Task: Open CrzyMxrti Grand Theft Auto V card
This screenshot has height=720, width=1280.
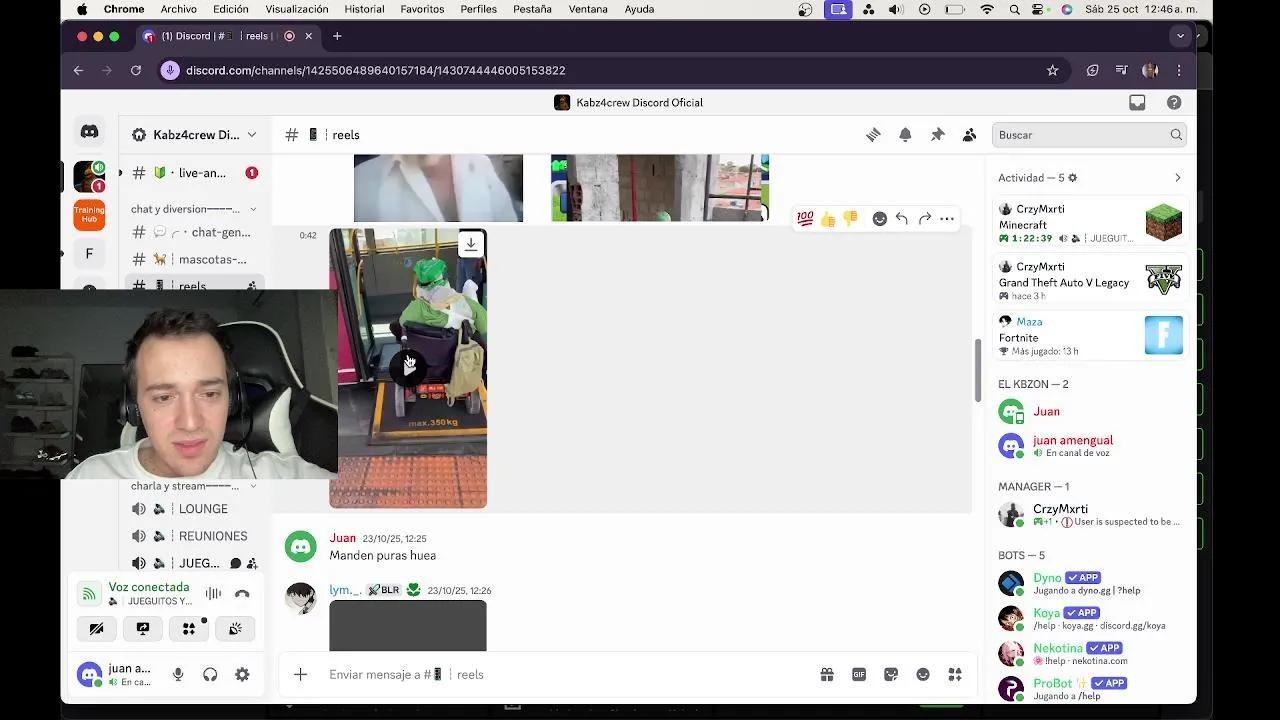Action: click(x=1090, y=280)
